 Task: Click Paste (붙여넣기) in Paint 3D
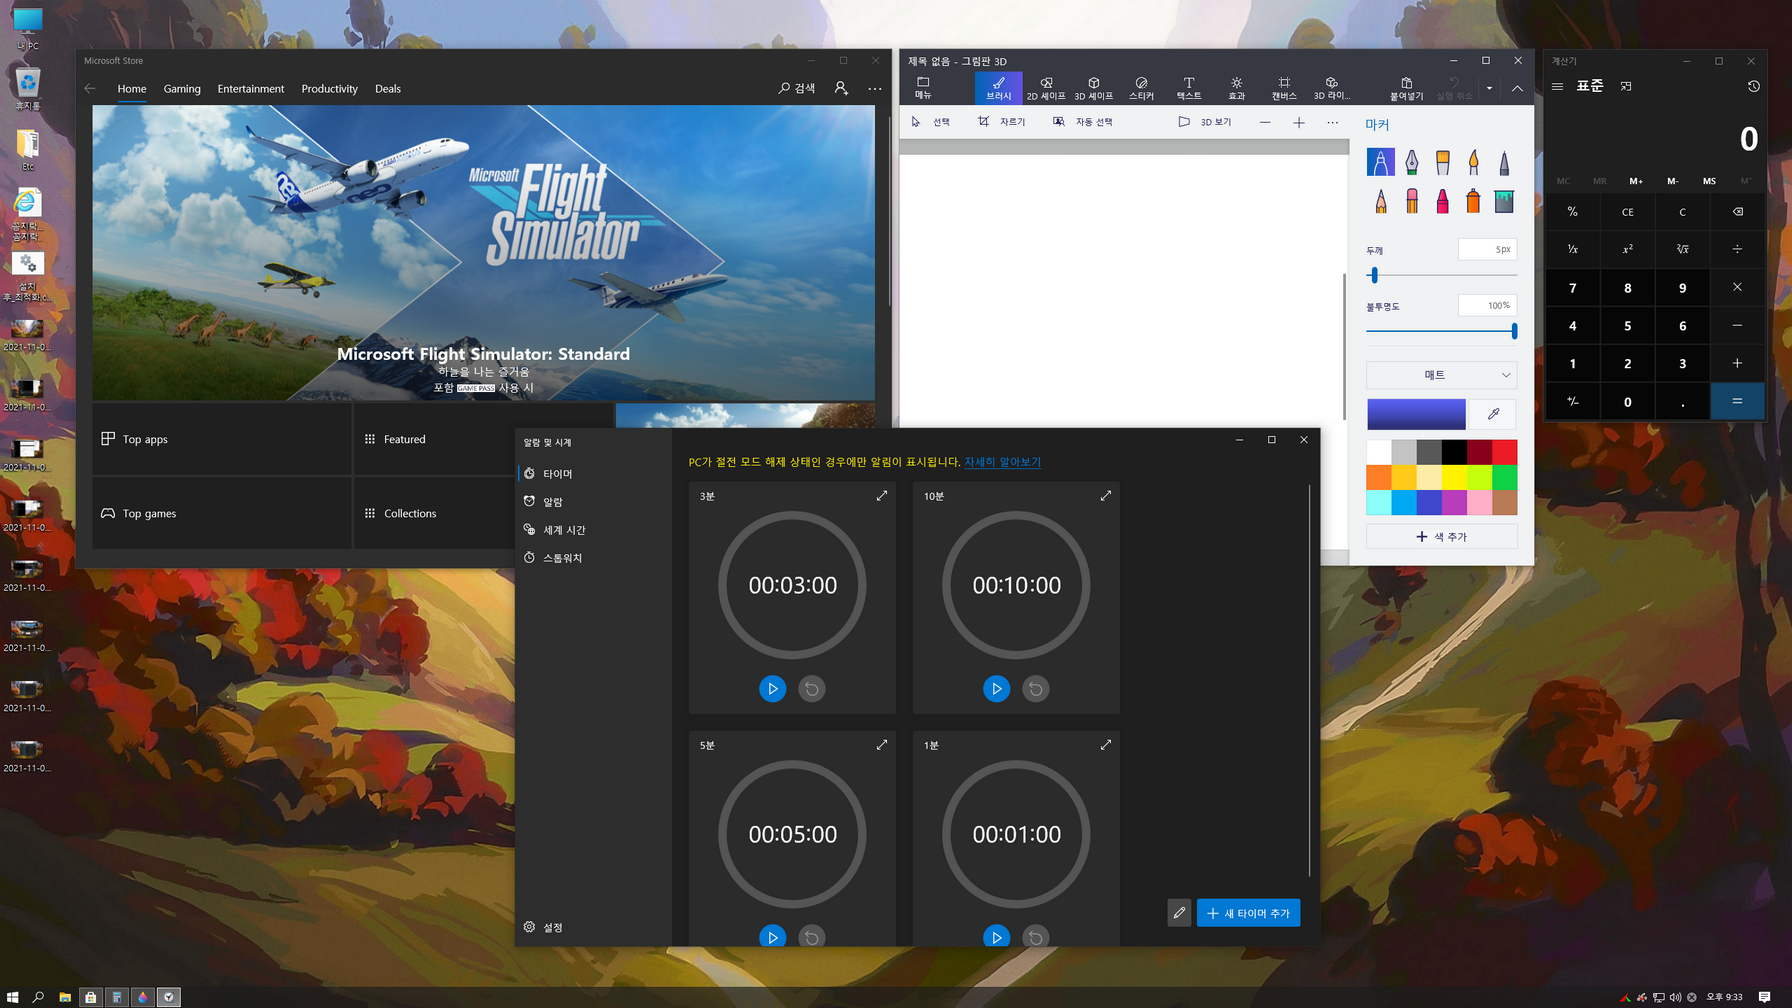[x=1406, y=88]
